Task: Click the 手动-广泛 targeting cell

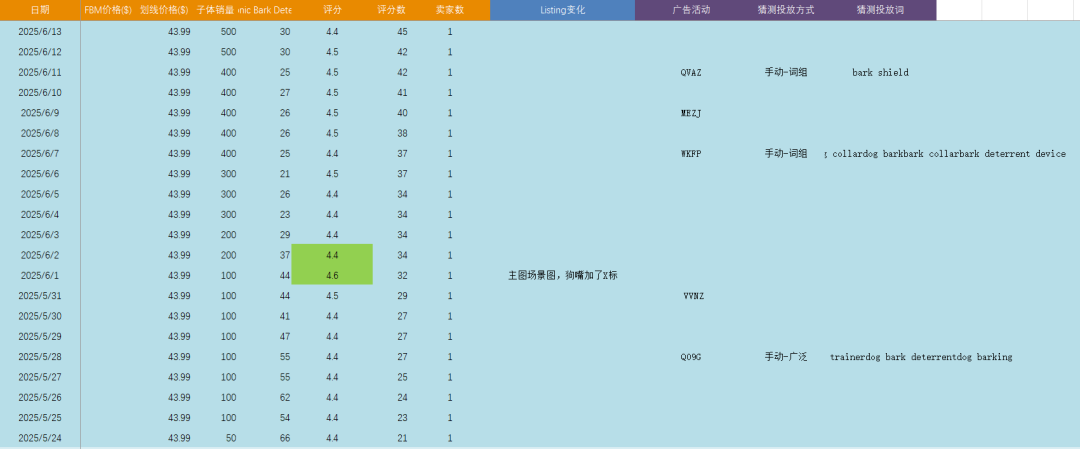Action: pos(786,357)
